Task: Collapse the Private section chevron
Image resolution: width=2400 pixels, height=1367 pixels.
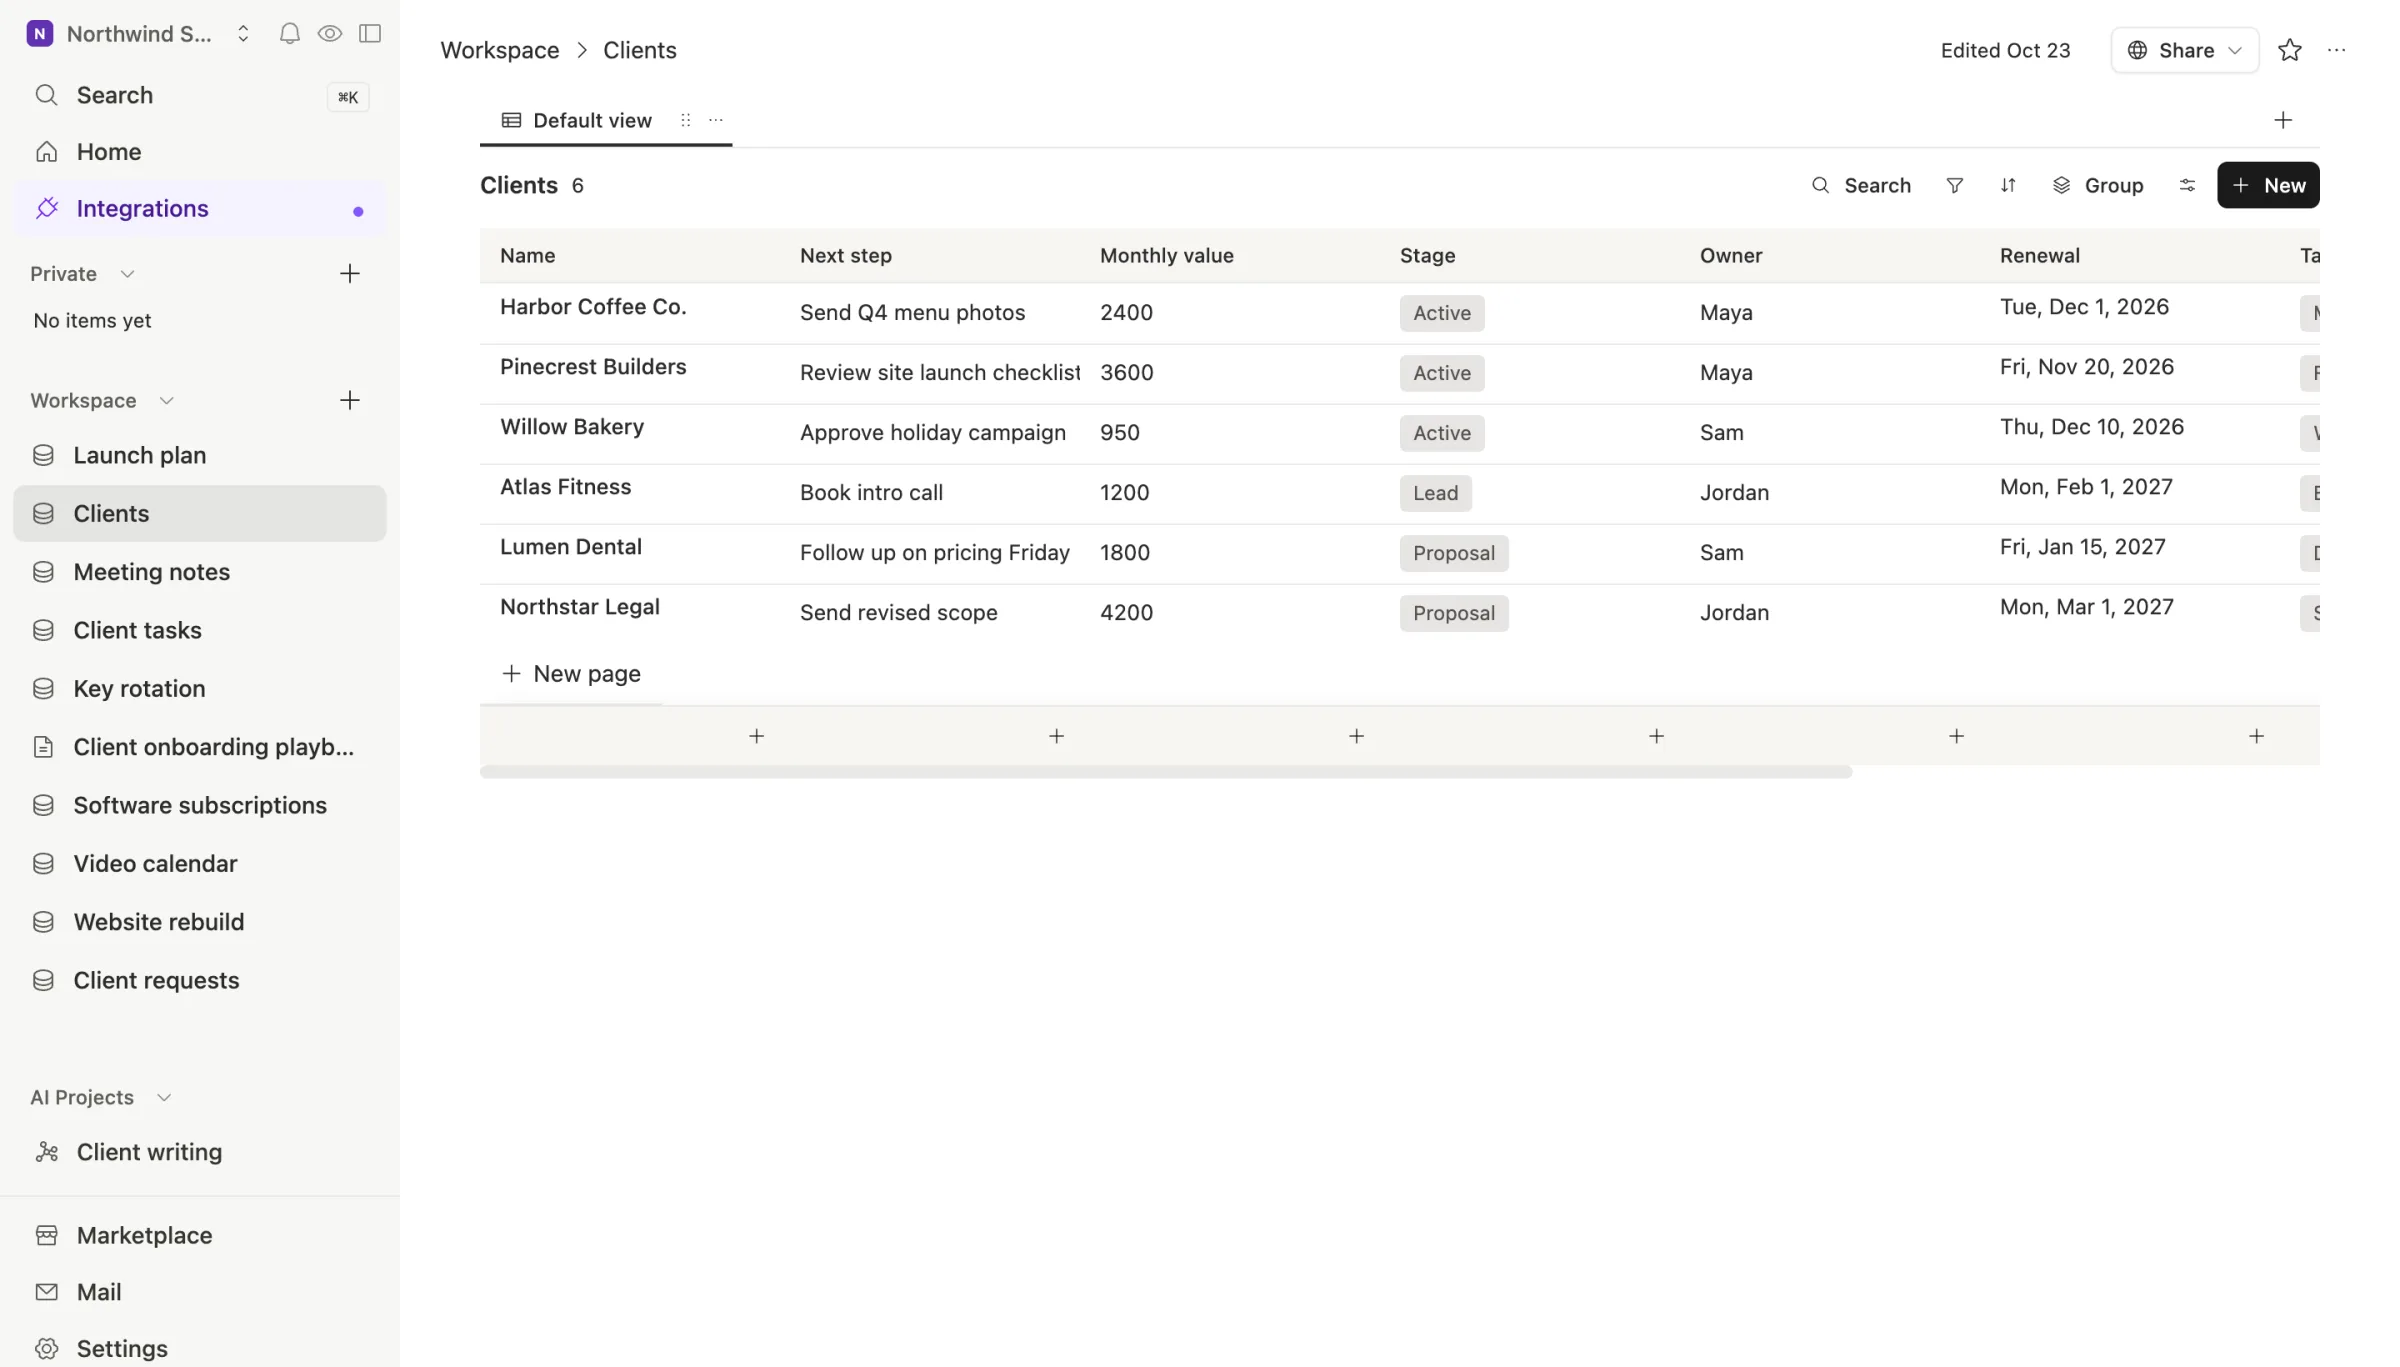Action: click(127, 274)
